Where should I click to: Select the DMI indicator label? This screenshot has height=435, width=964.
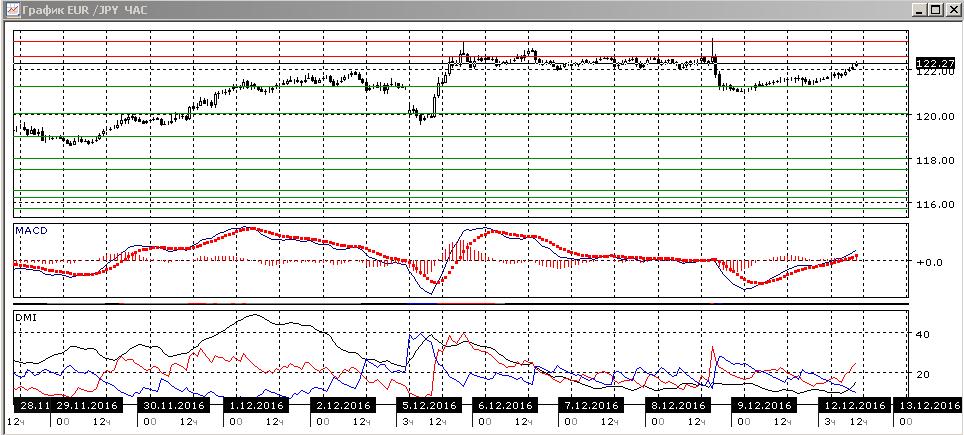(25, 317)
